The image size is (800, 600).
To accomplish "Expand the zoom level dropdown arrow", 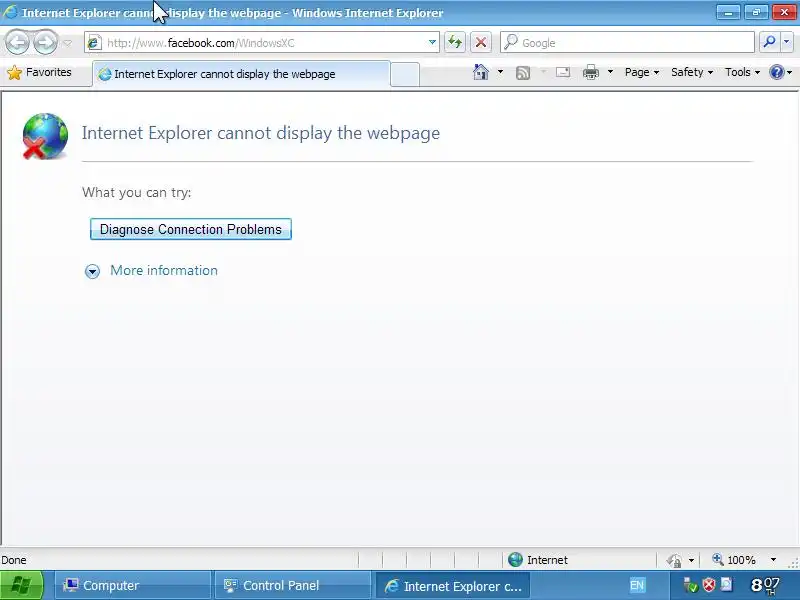I will (773, 560).
